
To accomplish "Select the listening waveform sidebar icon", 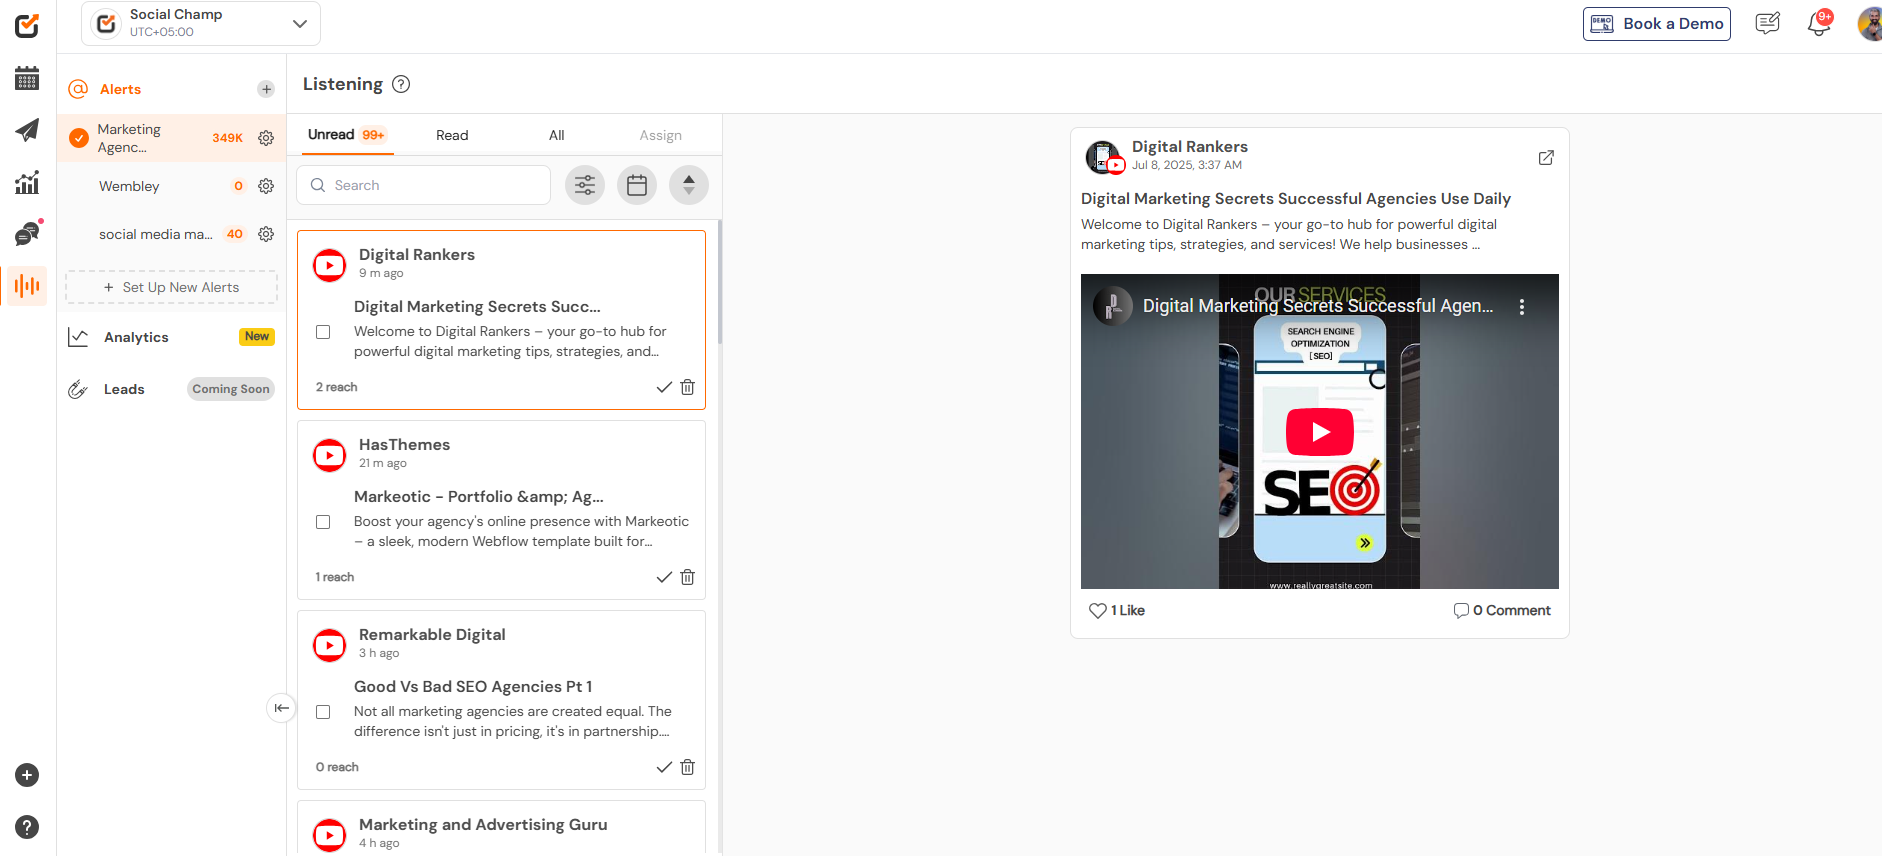I will pos(27,286).
